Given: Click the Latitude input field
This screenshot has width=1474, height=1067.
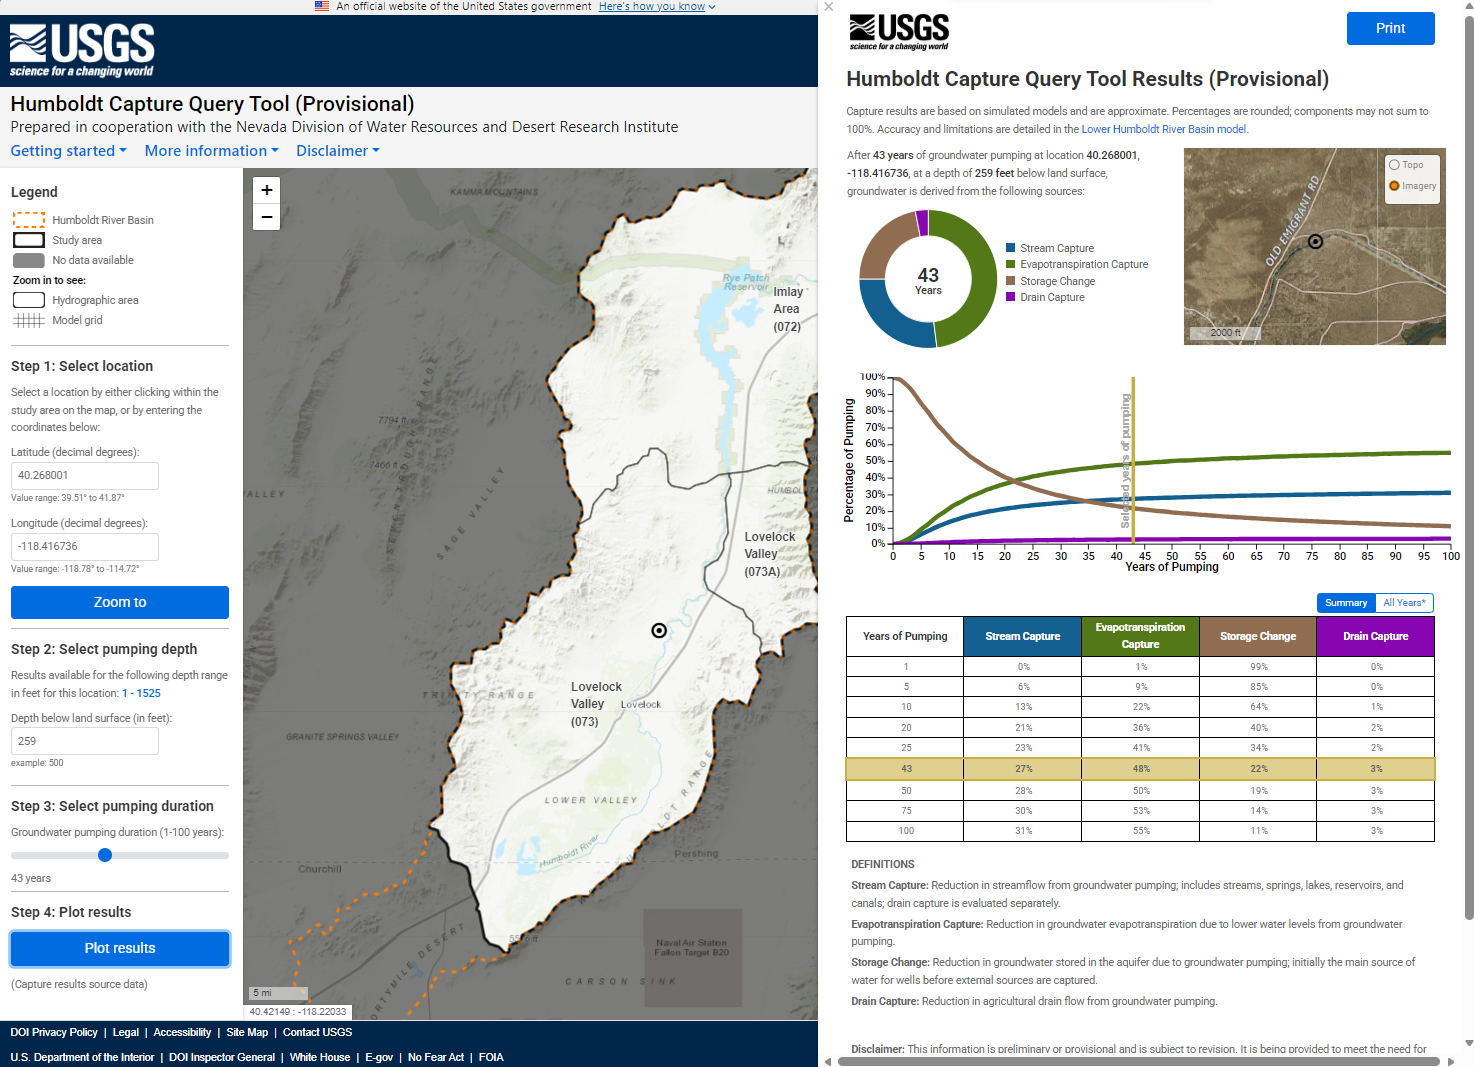Looking at the screenshot, I should pyautogui.click(x=85, y=476).
